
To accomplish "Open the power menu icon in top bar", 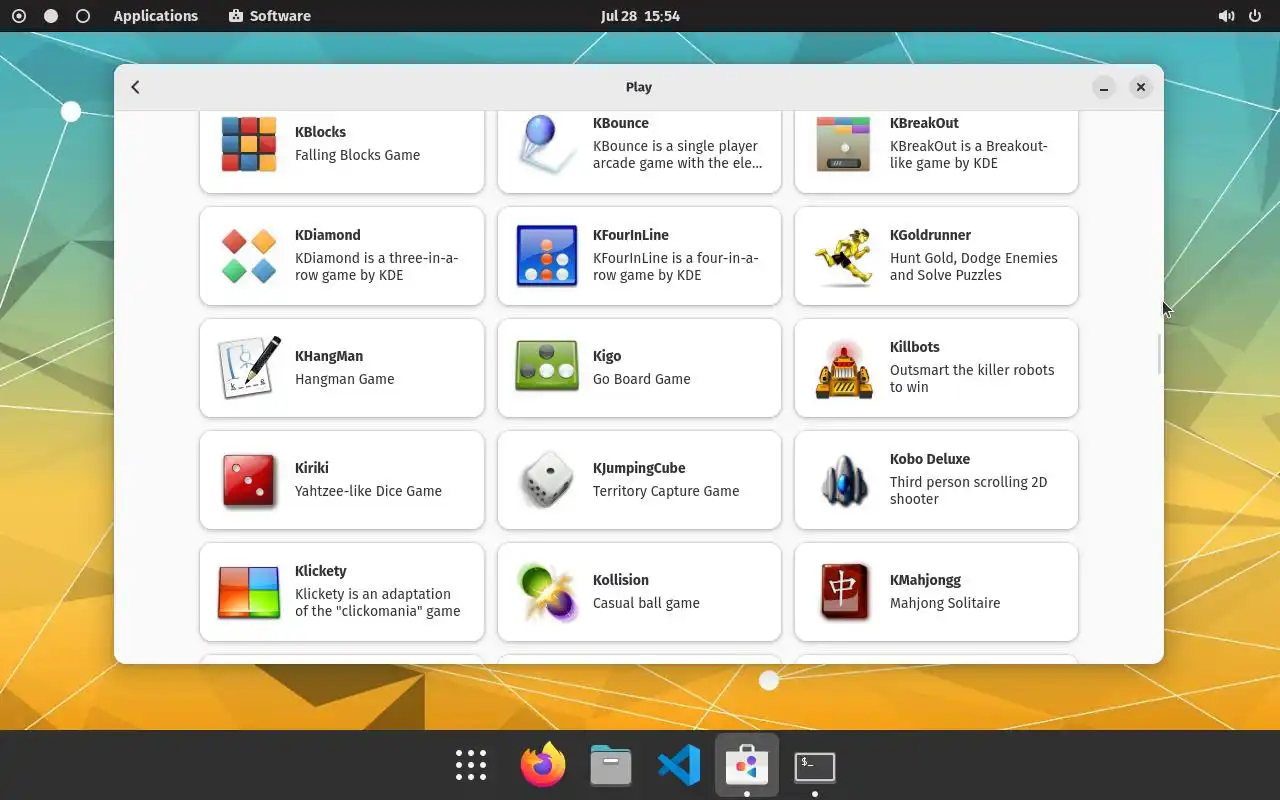I will click(x=1255, y=16).
